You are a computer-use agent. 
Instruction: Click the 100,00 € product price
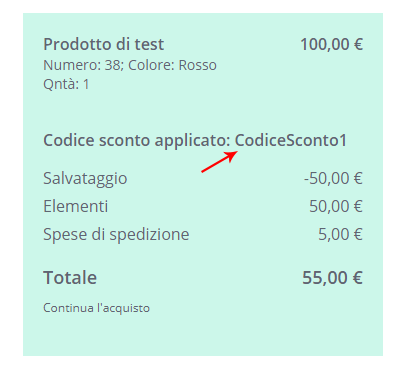pos(332,44)
